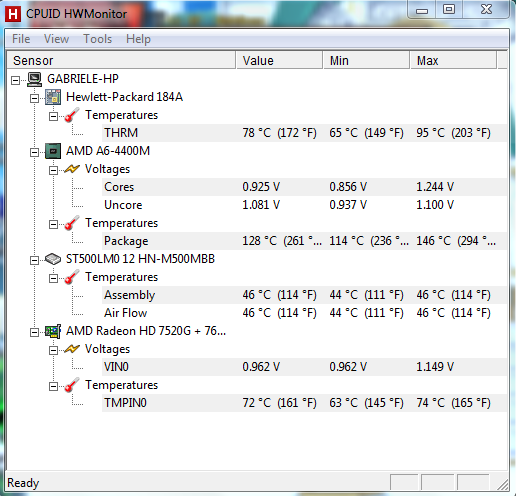Click the window resize grip corner
The height and width of the screenshot is (496, 516).
coord(503,484)
